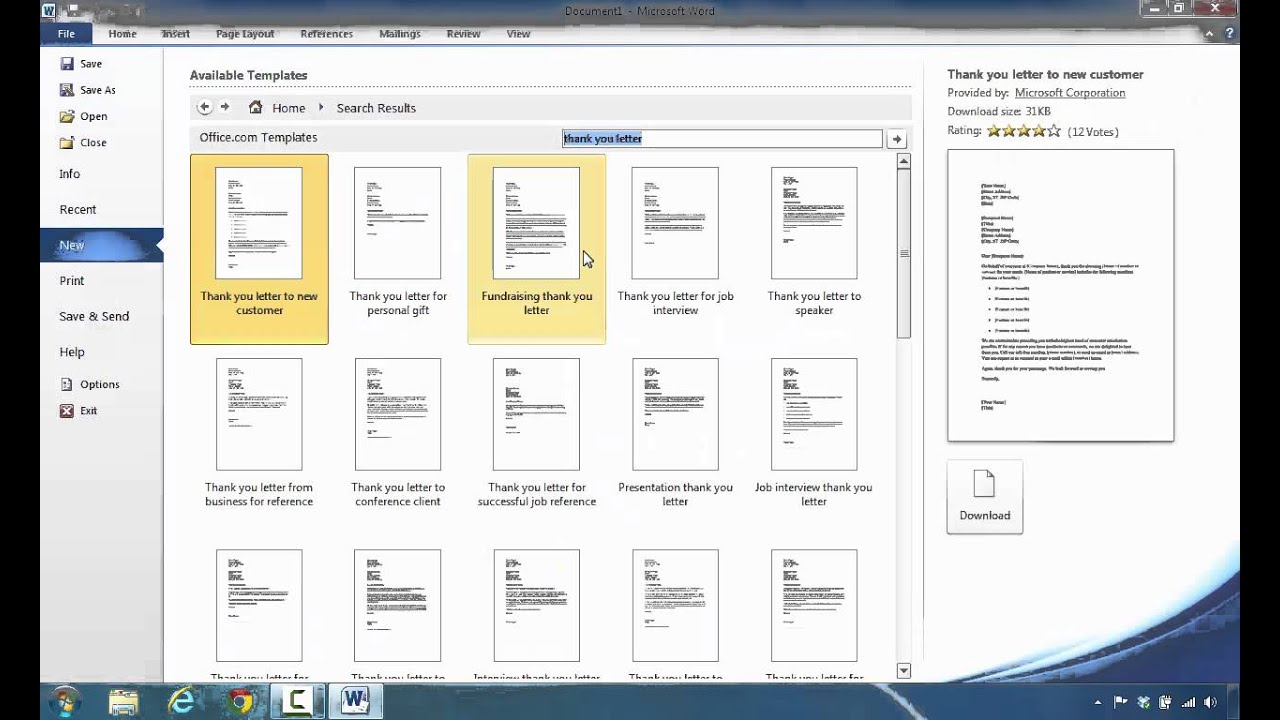Click the large template preview image
The image size is (1280, 720).
(1061, 295)
